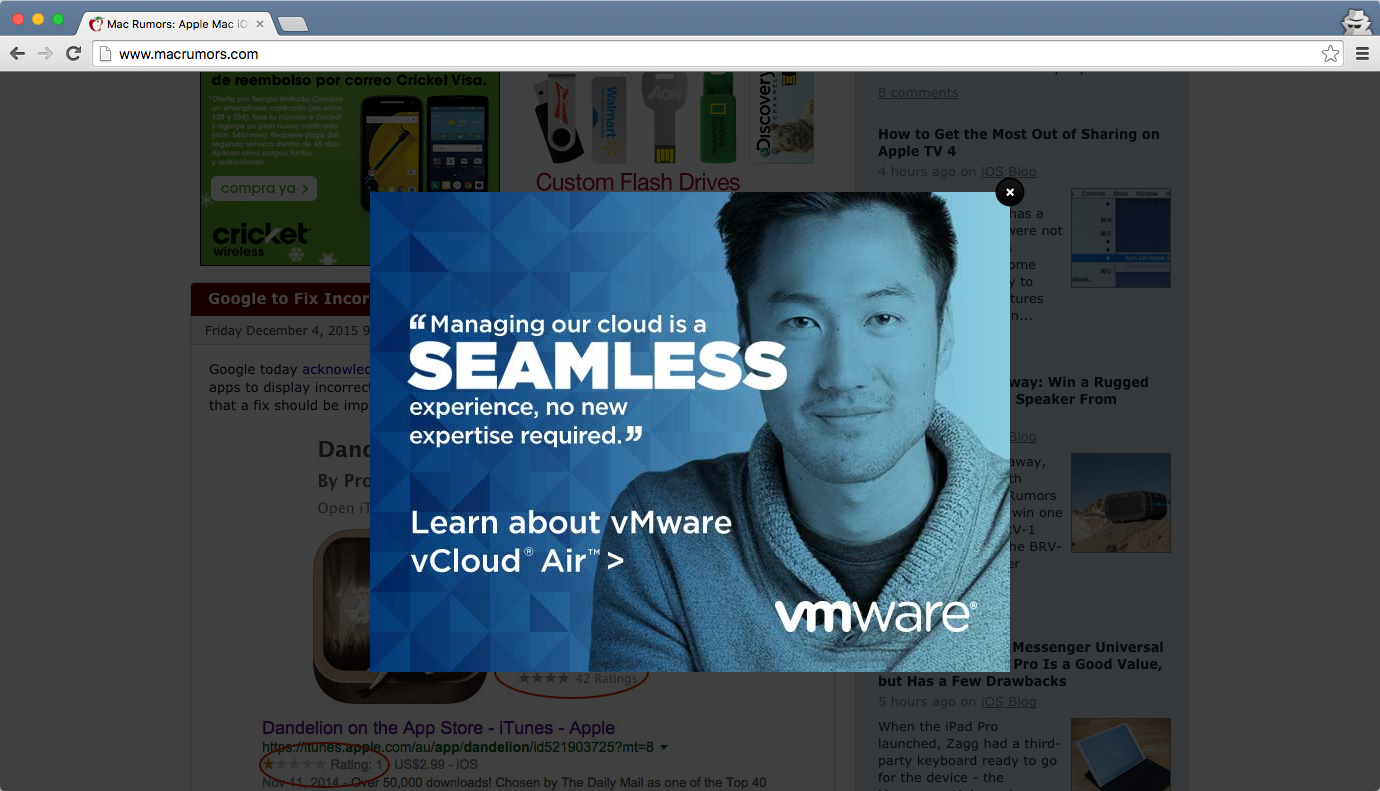
Task: Select the Mac Rumors browser tab
Action: [x=176, y=24]
